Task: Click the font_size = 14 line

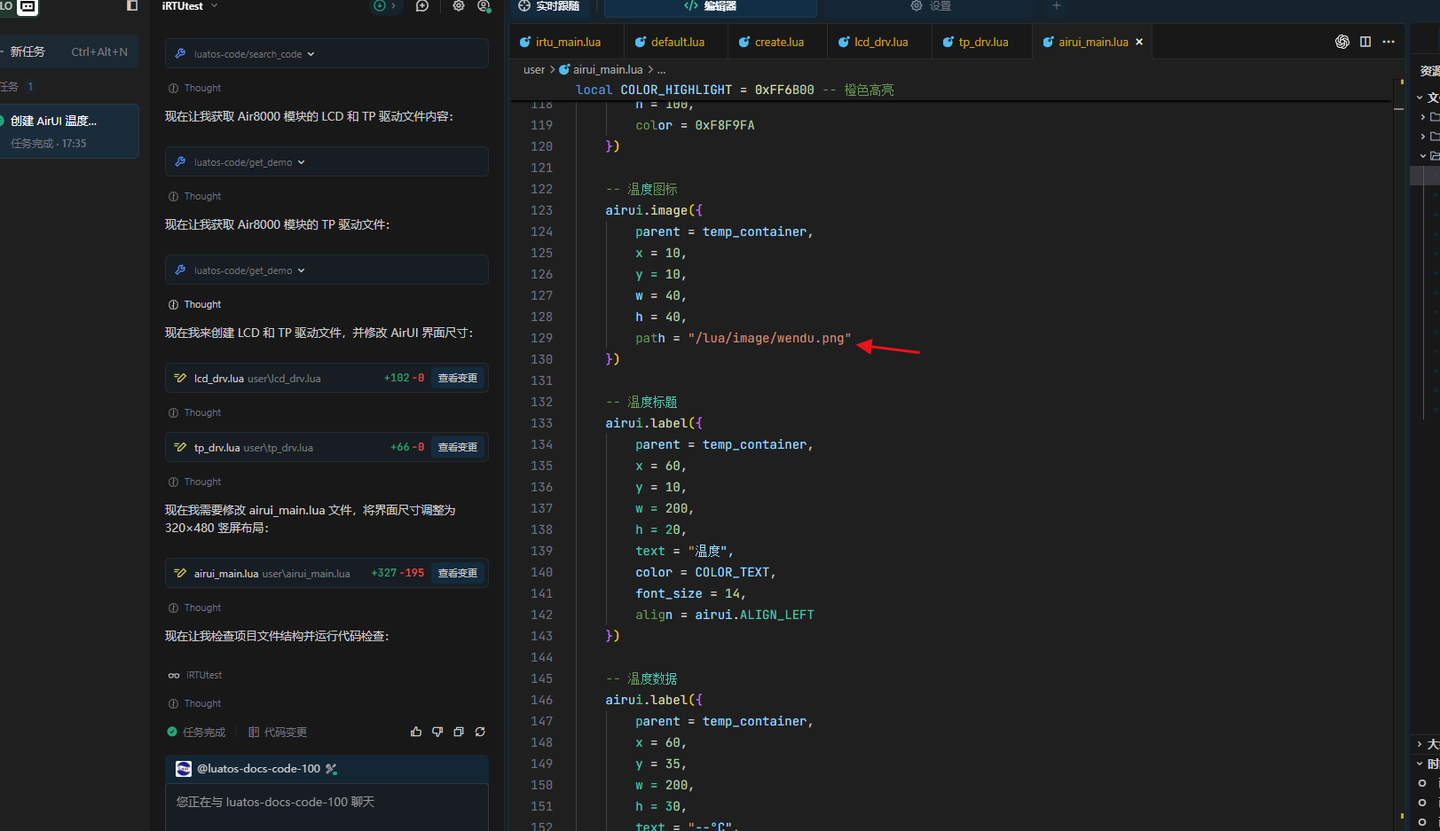Action: 691,593
